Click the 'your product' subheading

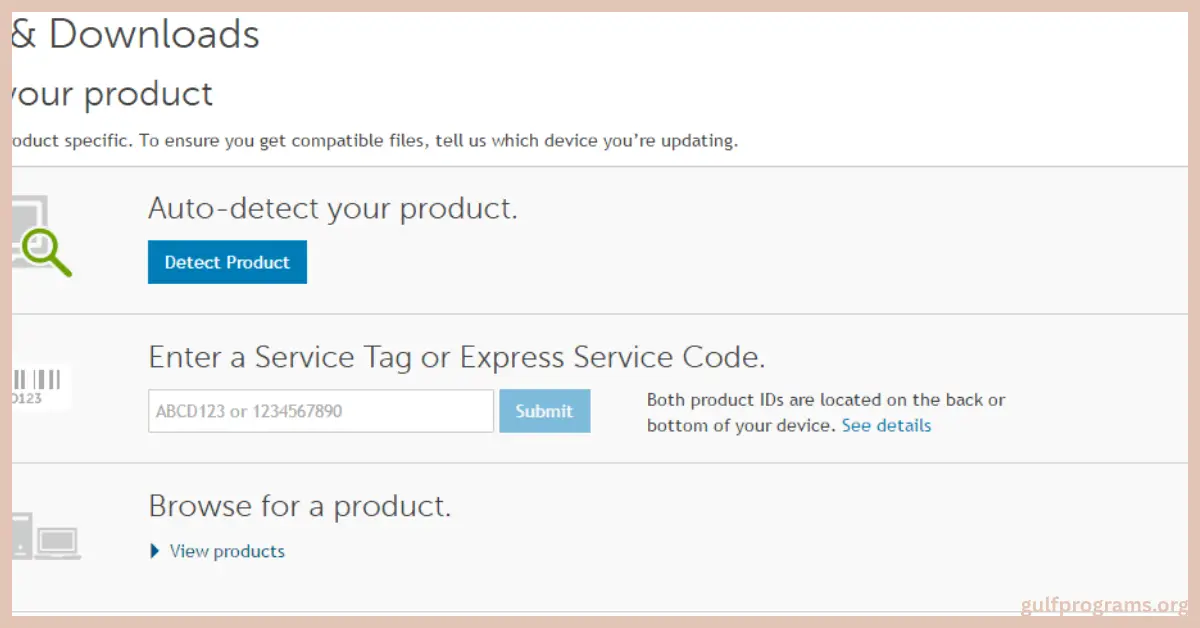click(112, 94)
